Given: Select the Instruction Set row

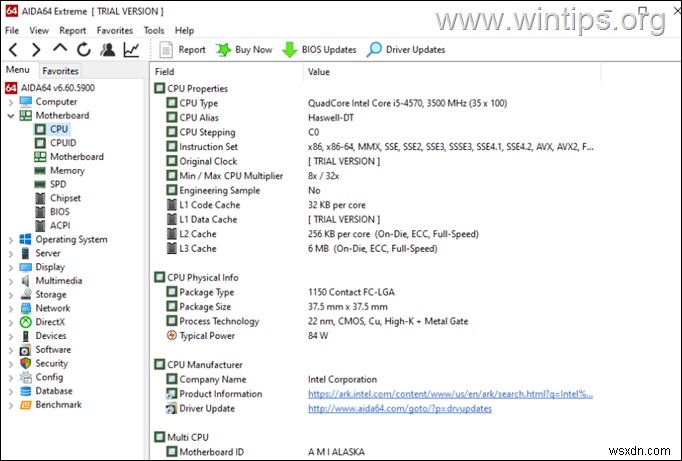Looking at the screenshot, I should pyautogui.click(x=374, y=147).
